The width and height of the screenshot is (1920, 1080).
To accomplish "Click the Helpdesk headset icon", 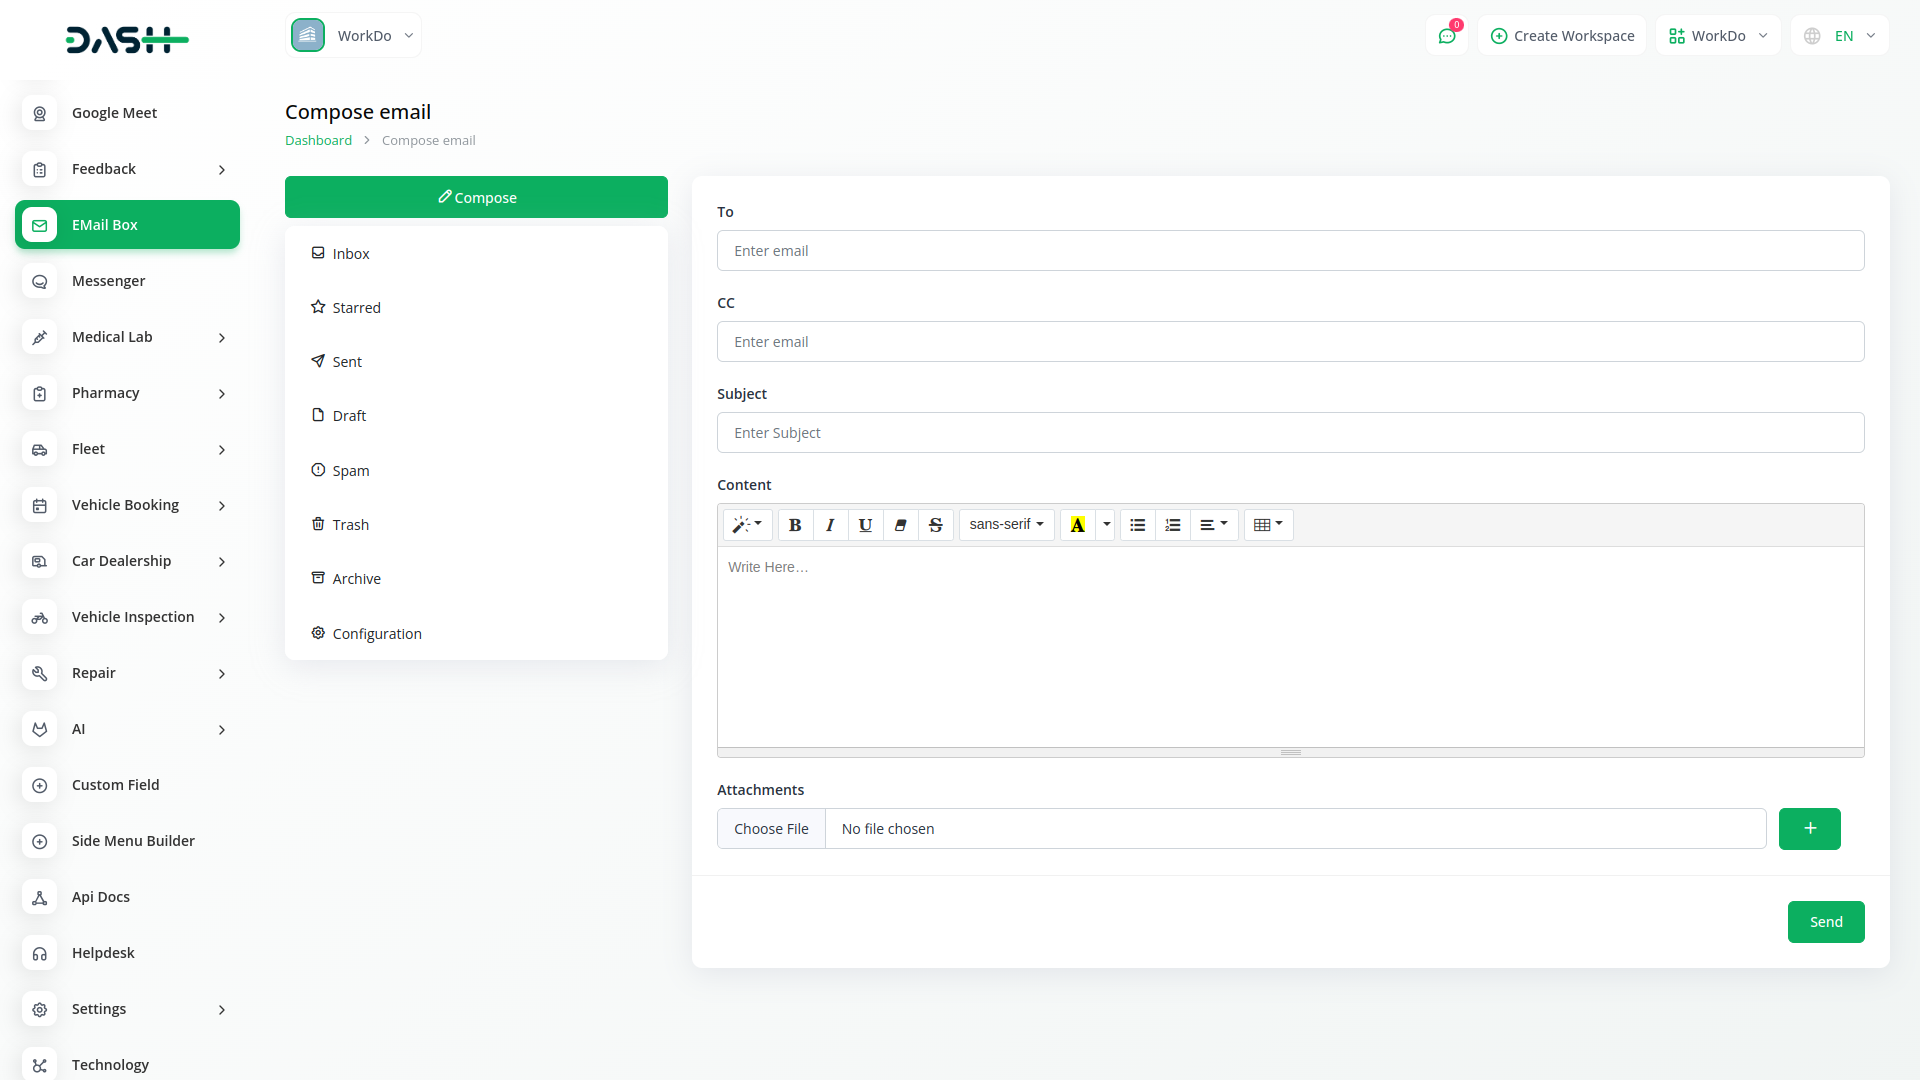I will tap(40, 953).
